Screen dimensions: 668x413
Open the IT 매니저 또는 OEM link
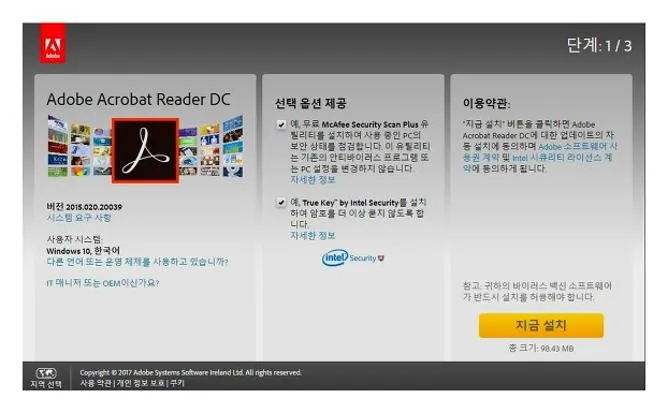[x=103, y=283]
